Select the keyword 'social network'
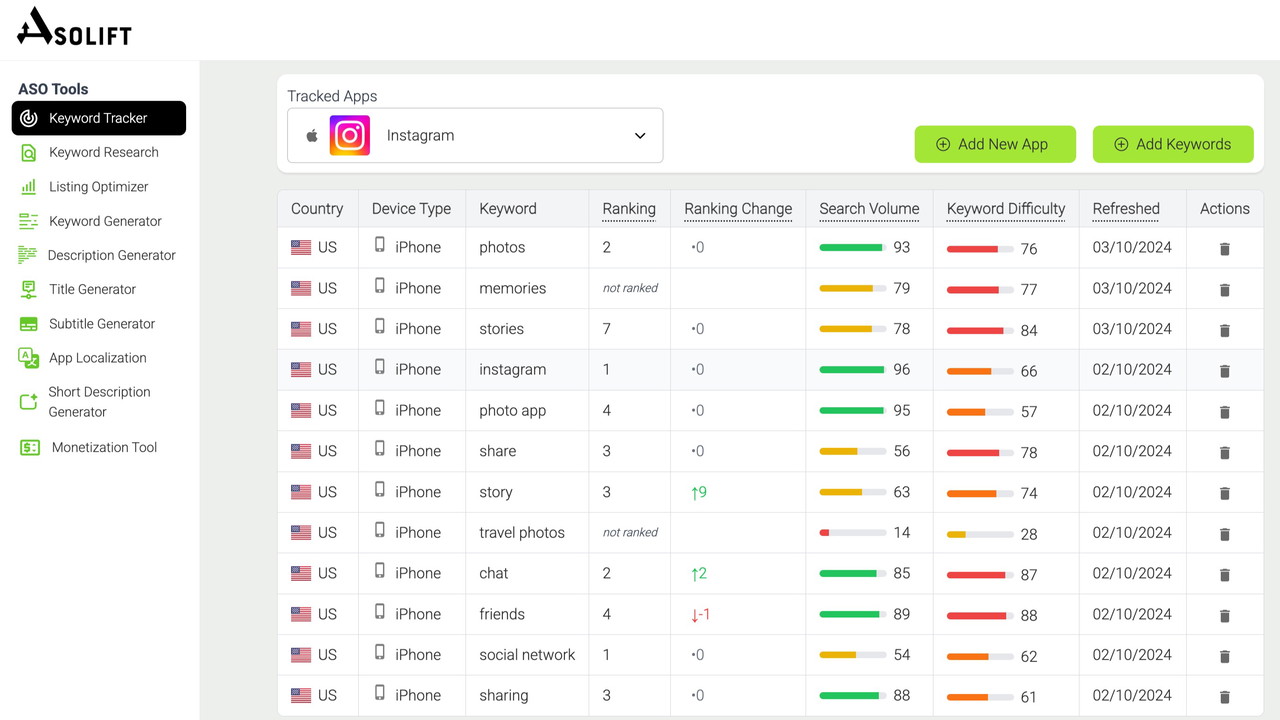 pos(527,655)
